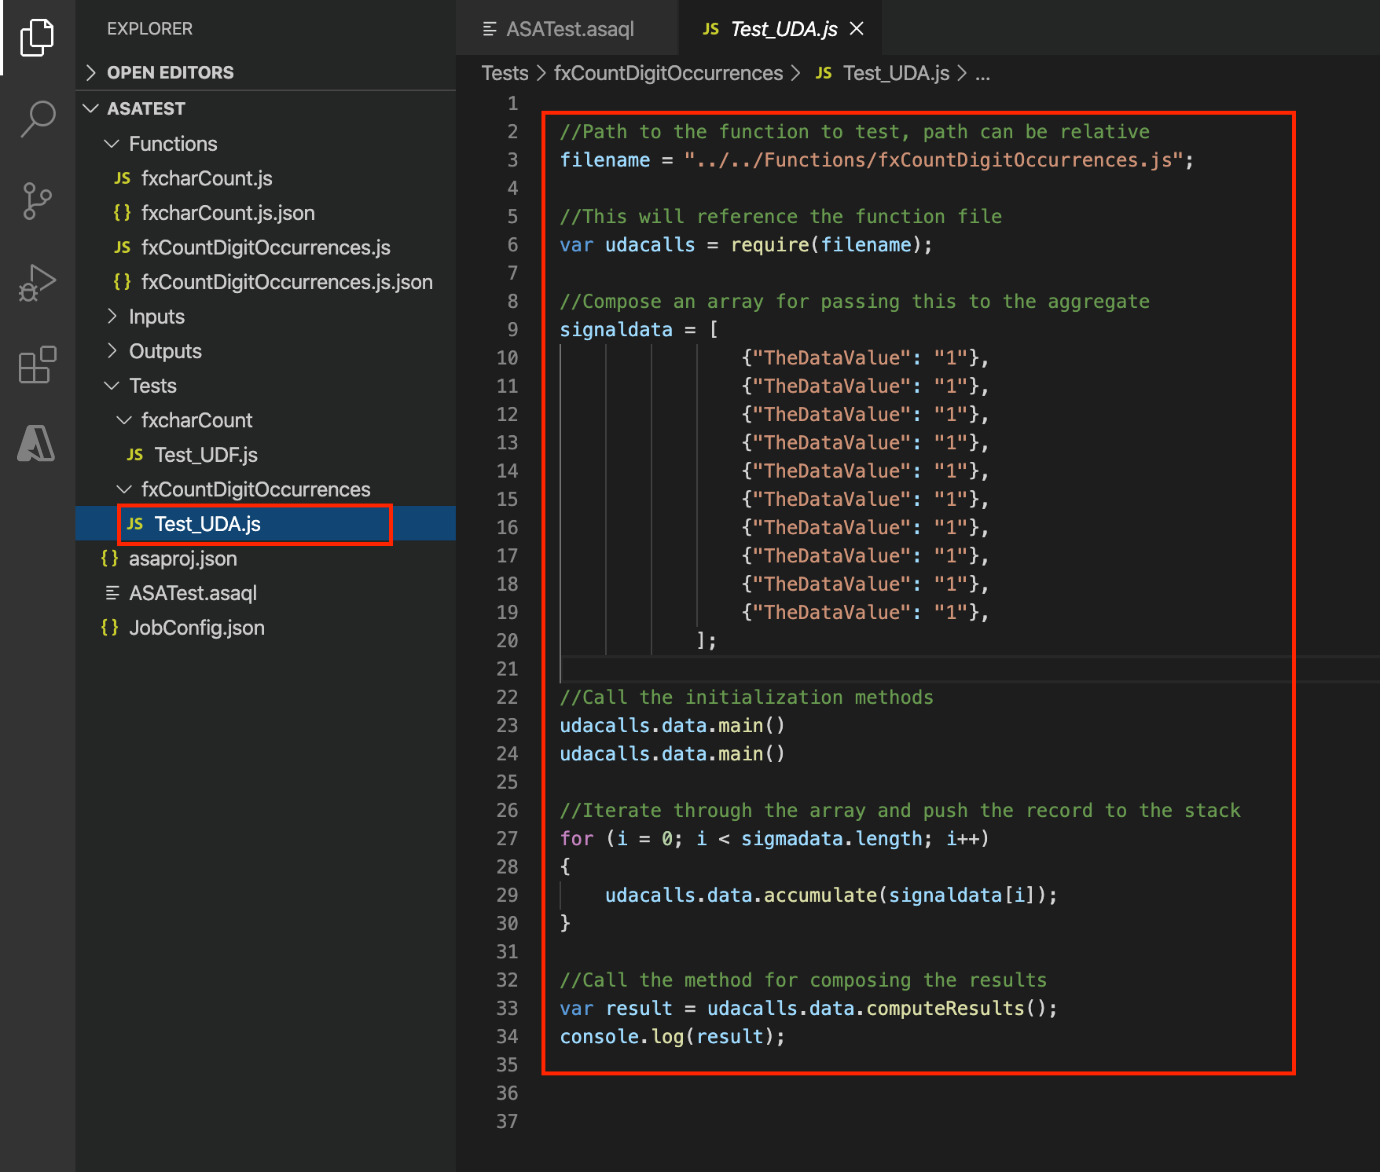Open Test_UDF.js in the file tree
The height and width of the screenshot is (1172, 1380).
[205, 455]
